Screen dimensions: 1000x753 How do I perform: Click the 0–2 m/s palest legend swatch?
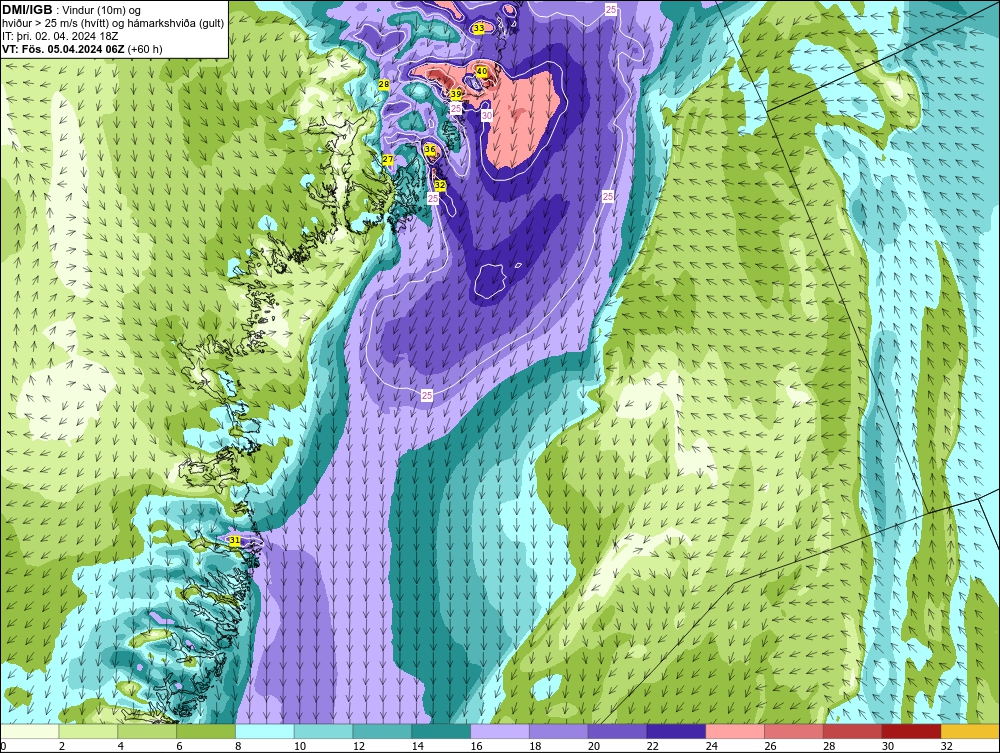click(30, 731)
